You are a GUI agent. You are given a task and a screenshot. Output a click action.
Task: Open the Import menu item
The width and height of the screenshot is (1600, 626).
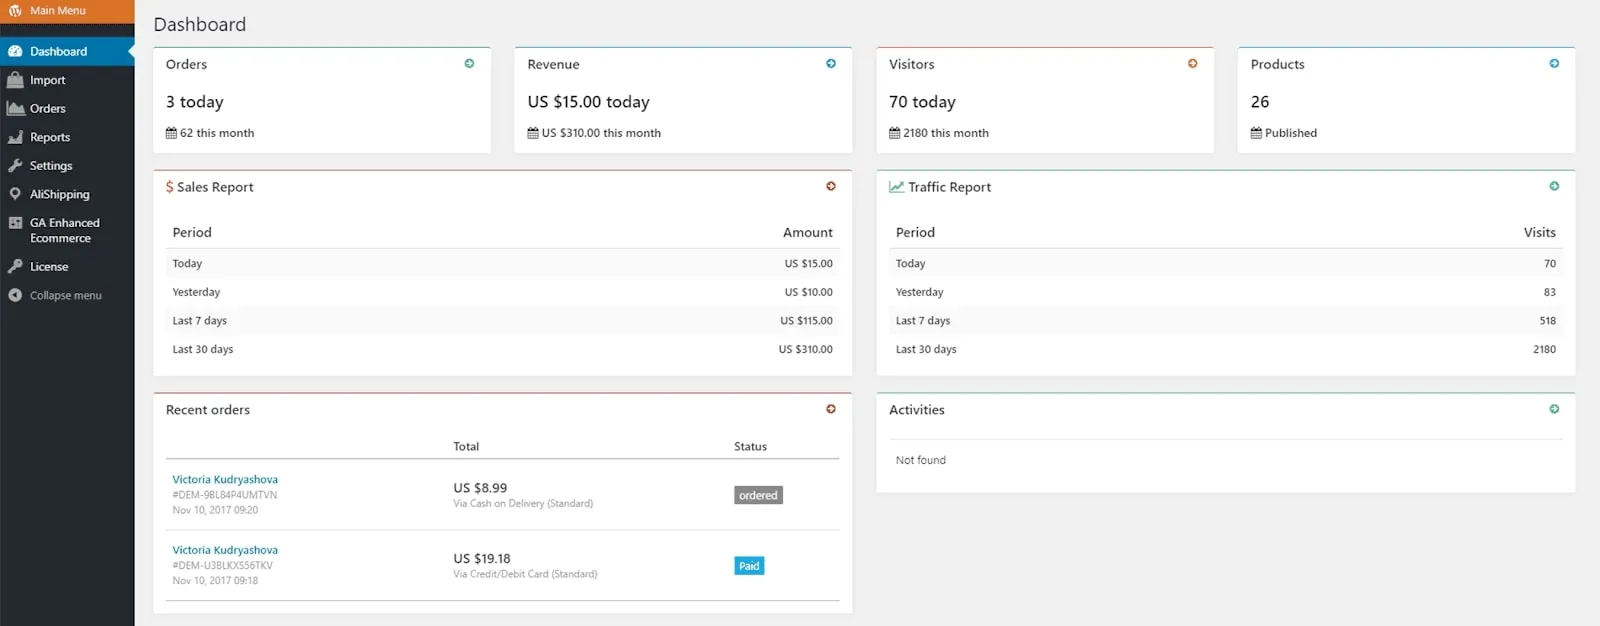click(x=67, y=80)
